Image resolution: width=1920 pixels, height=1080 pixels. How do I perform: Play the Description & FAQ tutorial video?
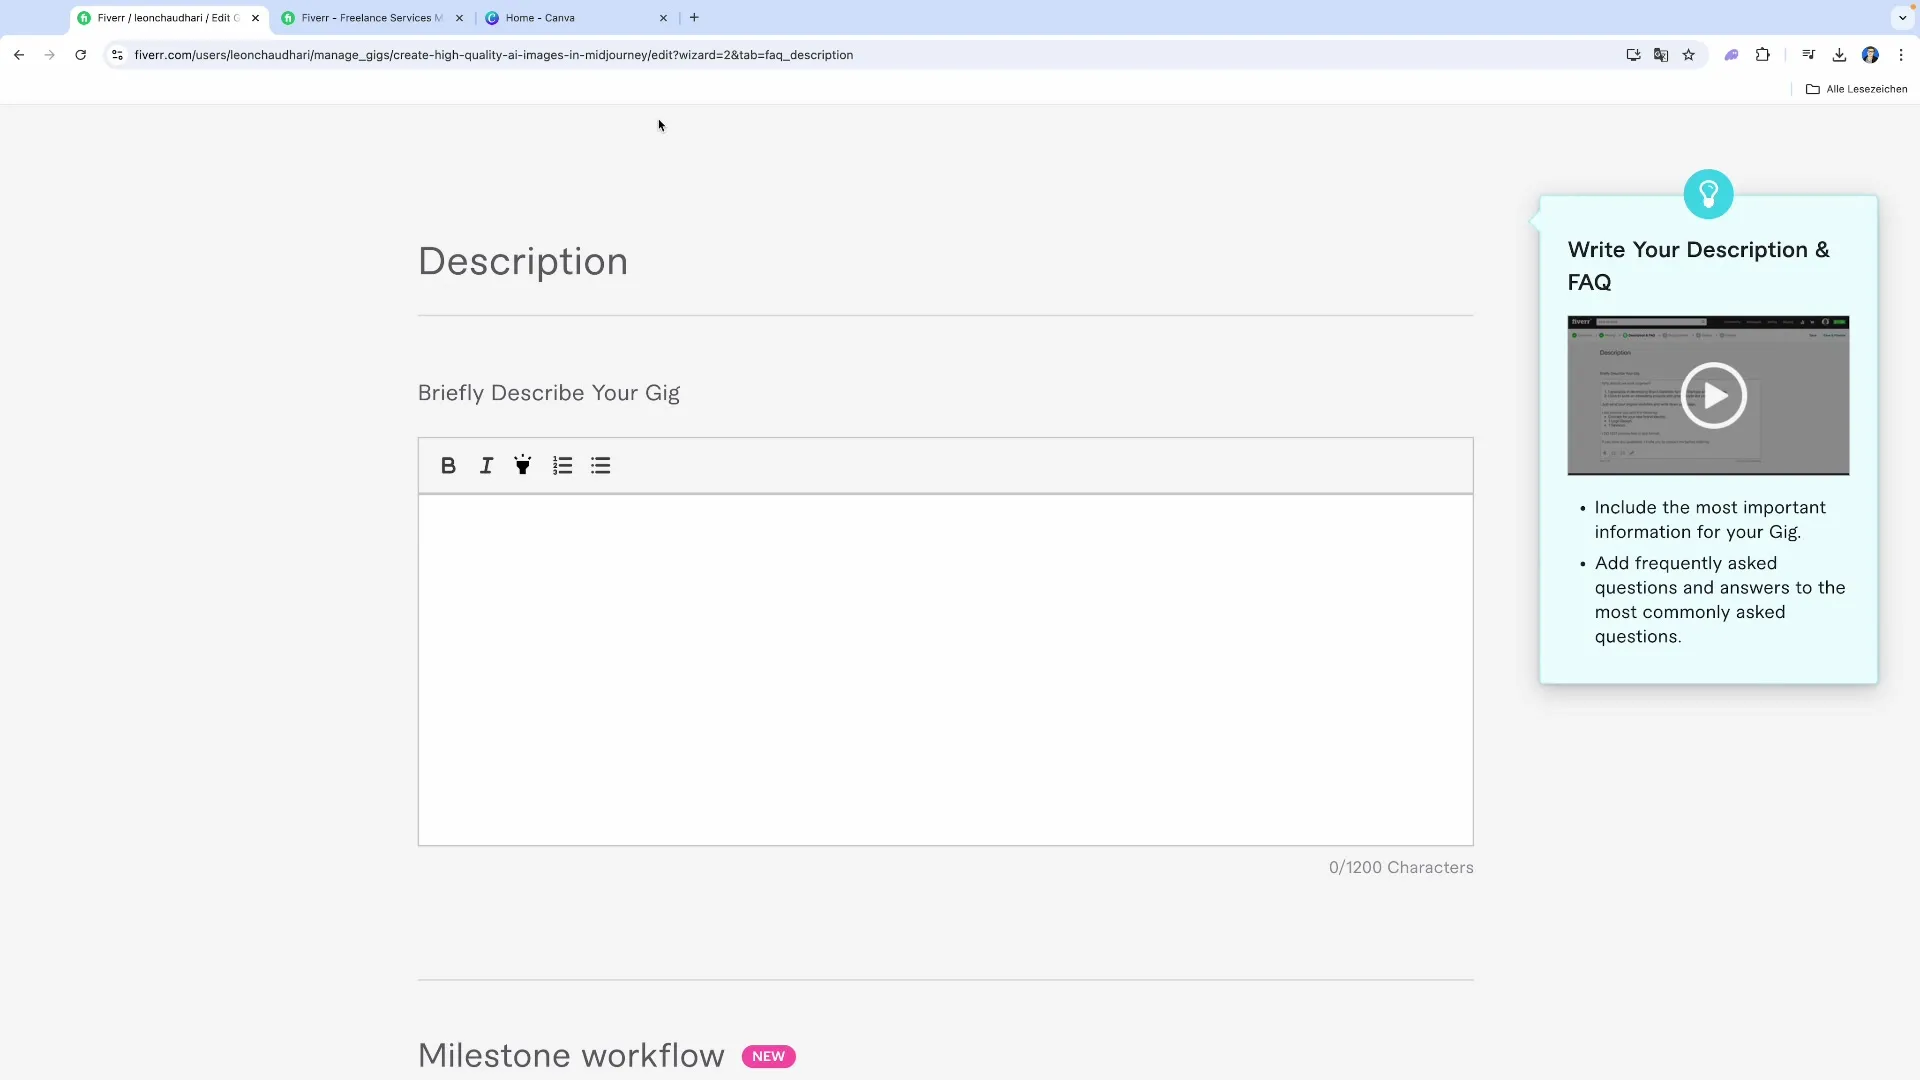[x=1712, y=396]
